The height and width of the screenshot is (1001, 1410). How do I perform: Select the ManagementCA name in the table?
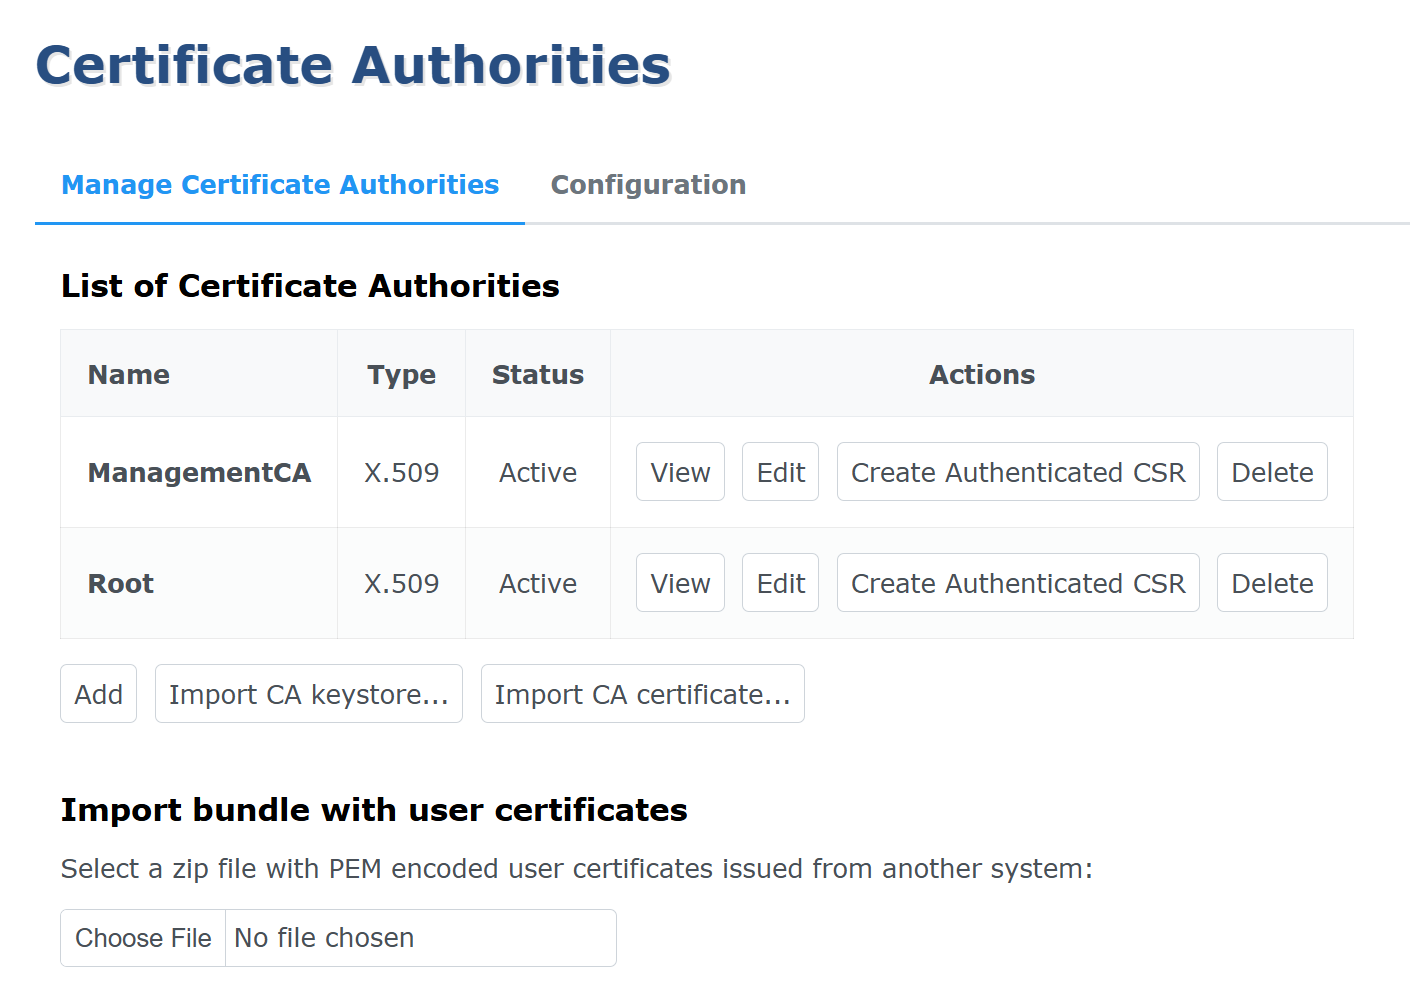(x=198, y=471)
